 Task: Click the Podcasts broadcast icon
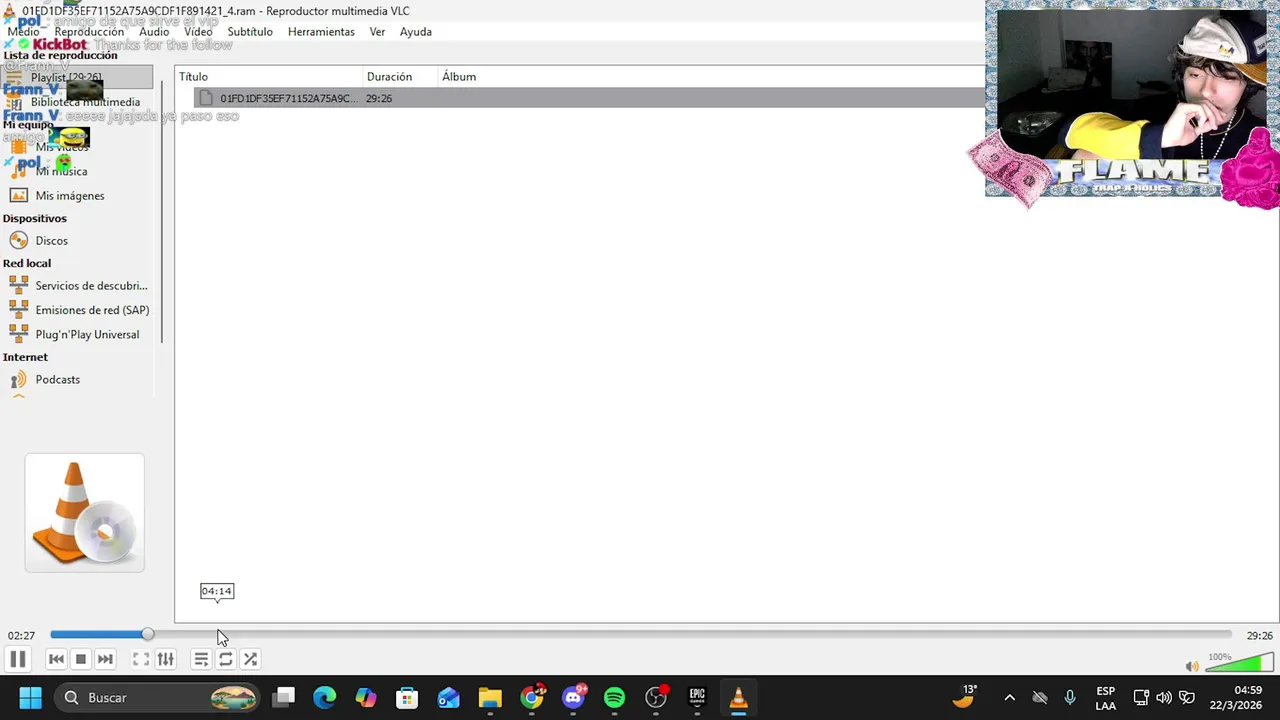18,380
